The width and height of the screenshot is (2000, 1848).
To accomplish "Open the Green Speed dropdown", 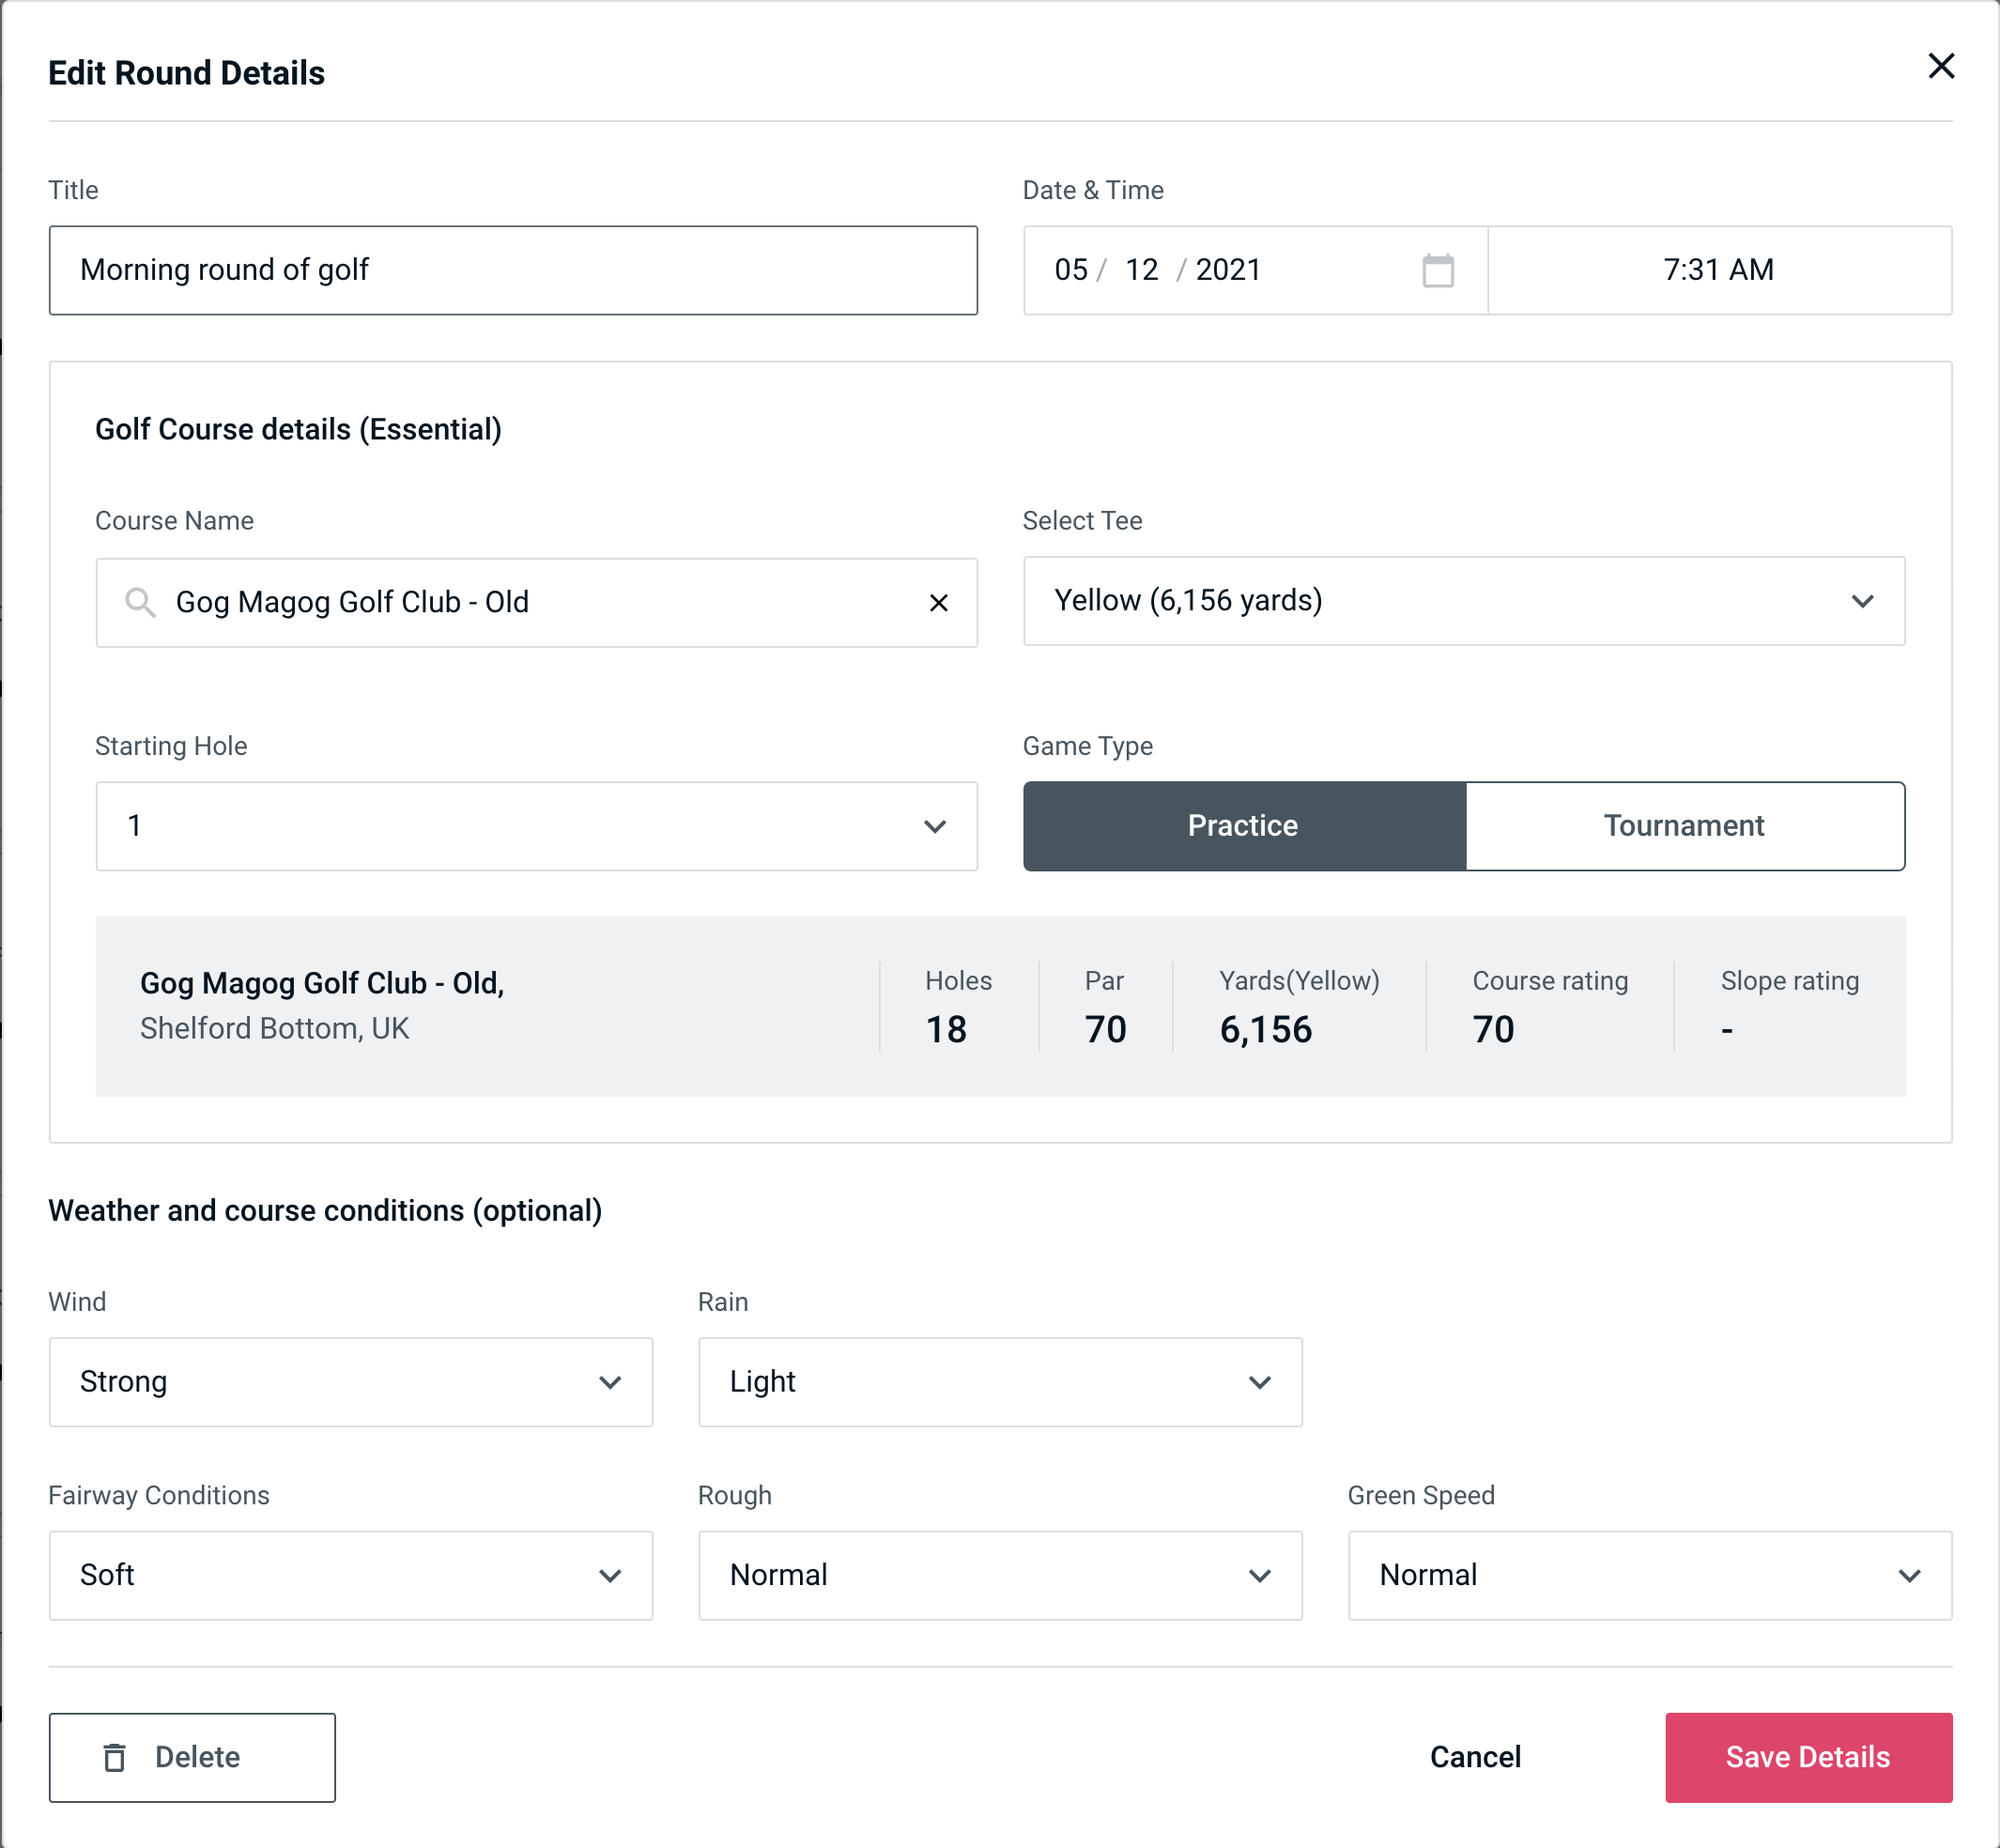I will [1646, 1577].
